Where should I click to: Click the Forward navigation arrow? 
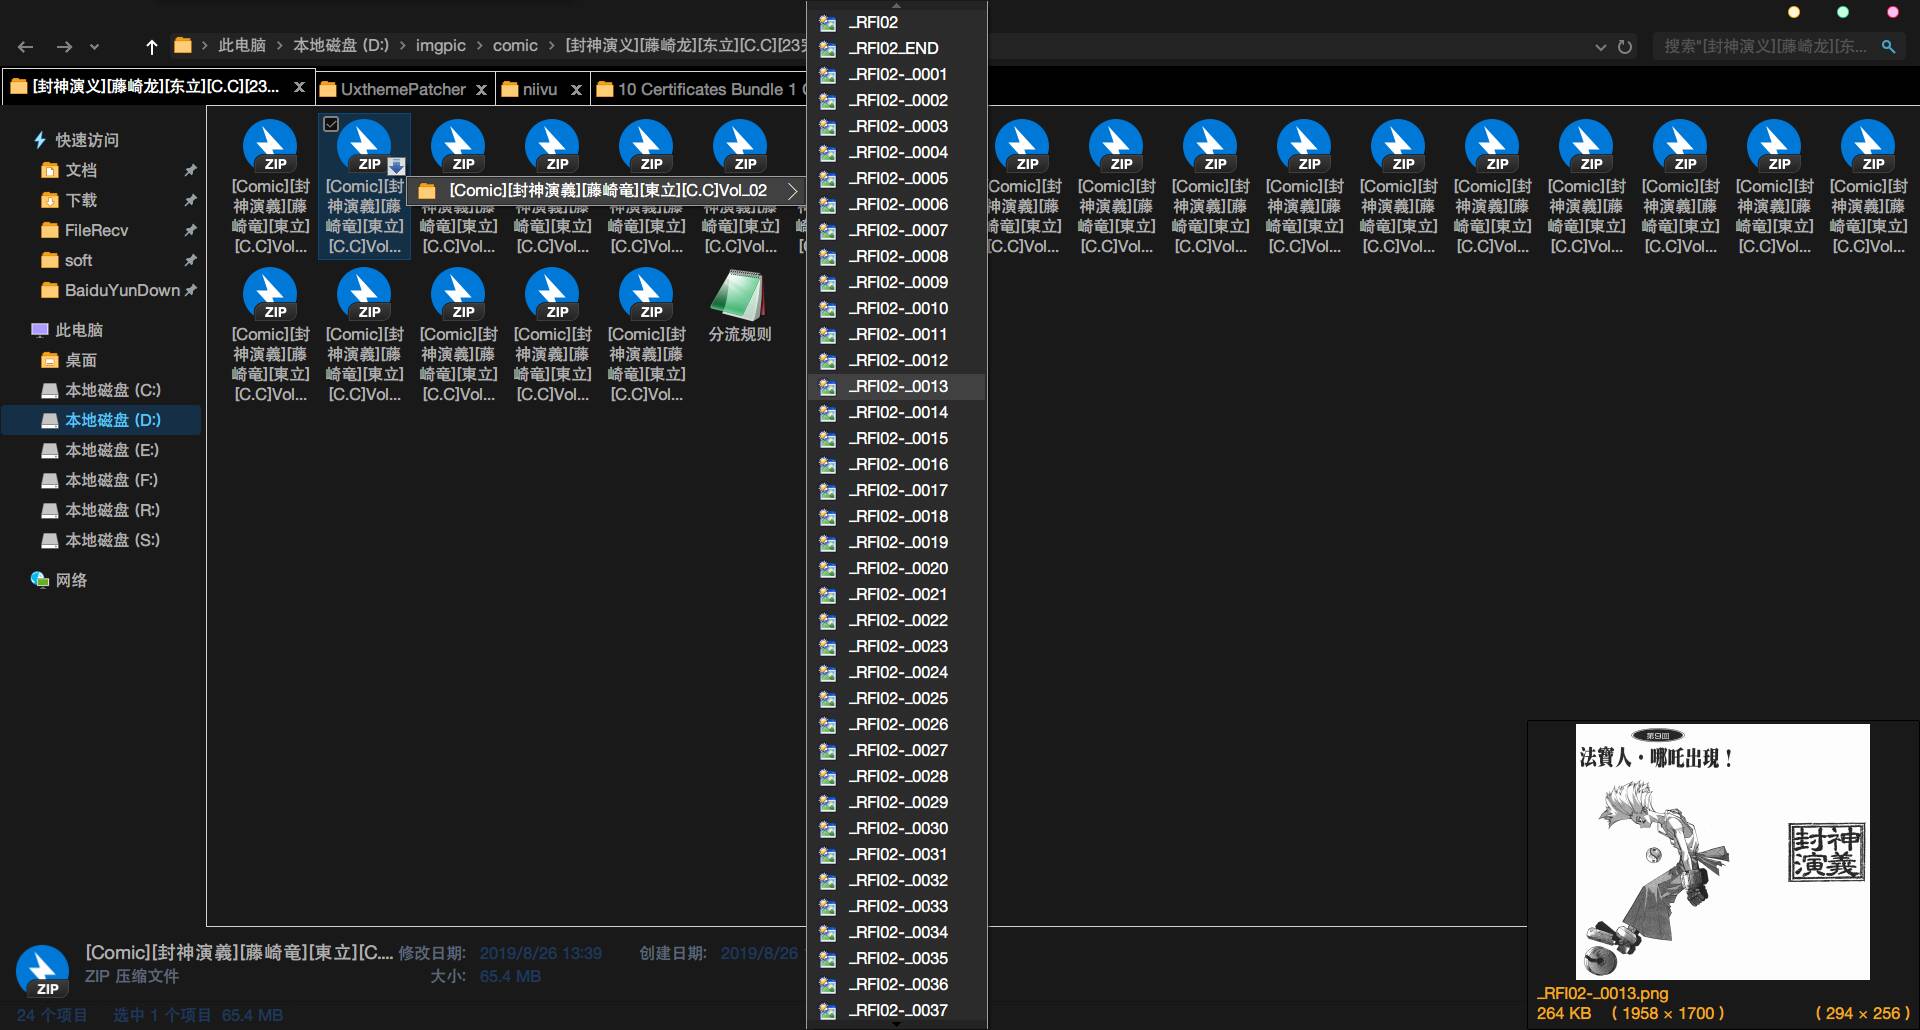(64, 47)
